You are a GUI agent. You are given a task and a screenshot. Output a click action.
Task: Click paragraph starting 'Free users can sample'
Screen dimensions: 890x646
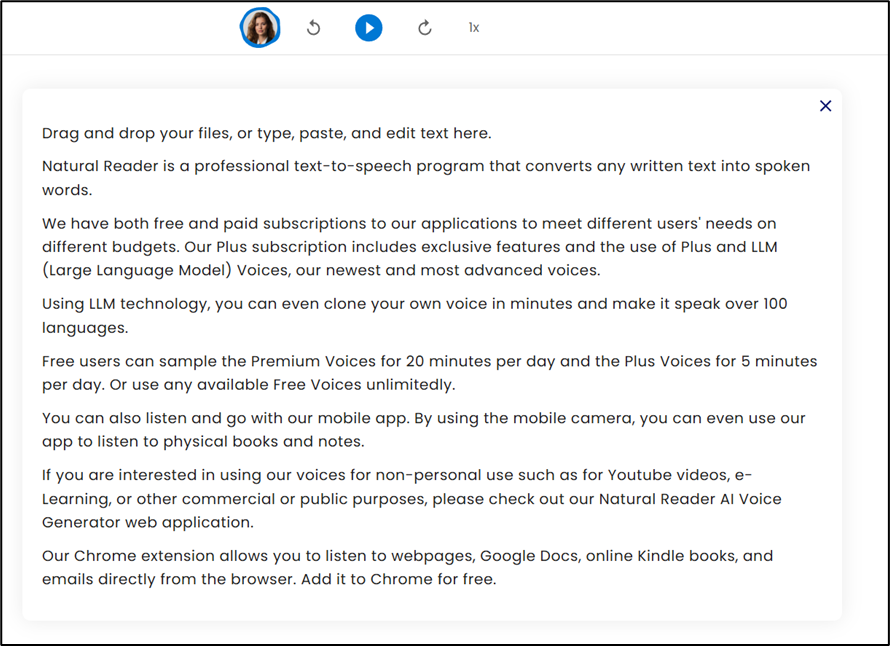click(x=429, y=373)
